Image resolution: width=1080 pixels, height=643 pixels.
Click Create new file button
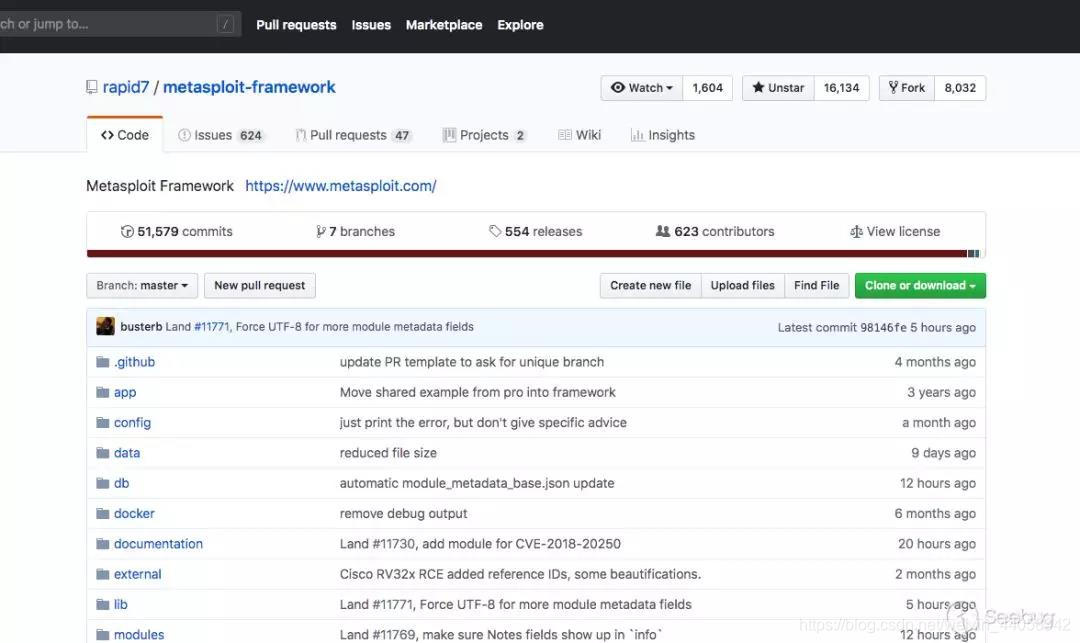650,286
